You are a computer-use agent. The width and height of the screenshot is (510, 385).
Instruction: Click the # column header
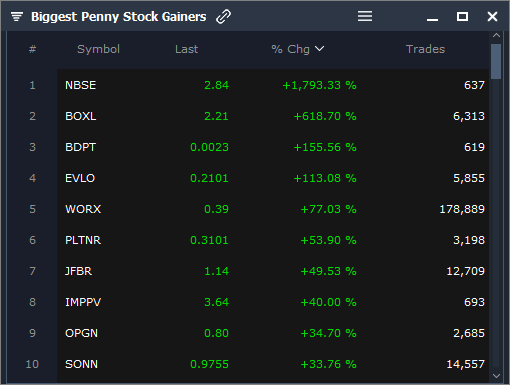pyautogui.click(x=32, y=49)
